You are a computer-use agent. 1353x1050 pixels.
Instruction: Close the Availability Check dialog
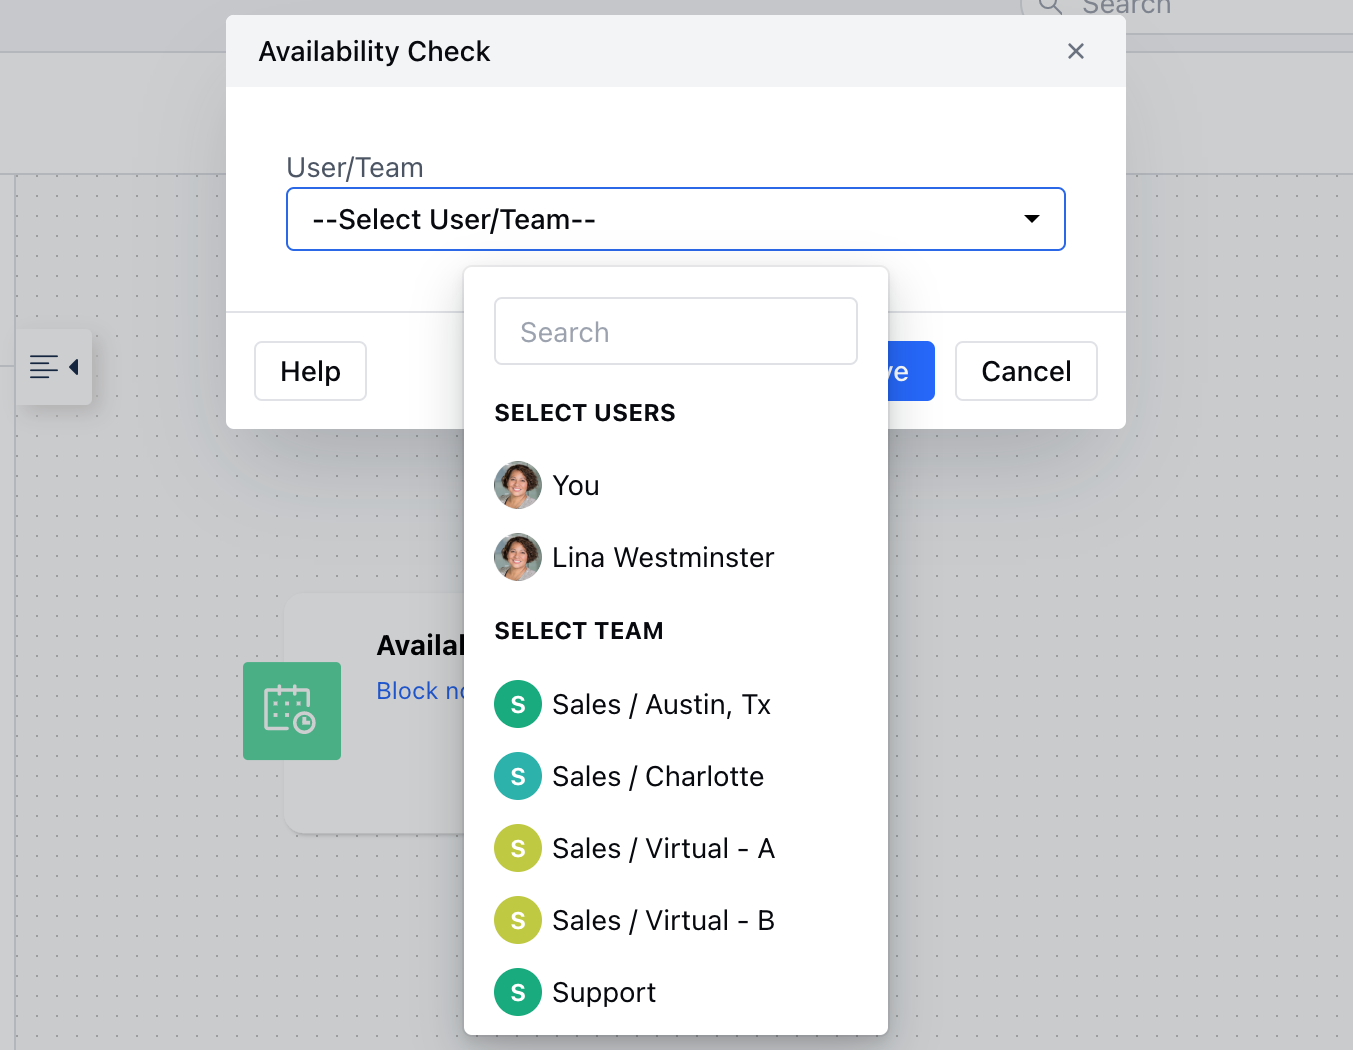click(1076, 51)
